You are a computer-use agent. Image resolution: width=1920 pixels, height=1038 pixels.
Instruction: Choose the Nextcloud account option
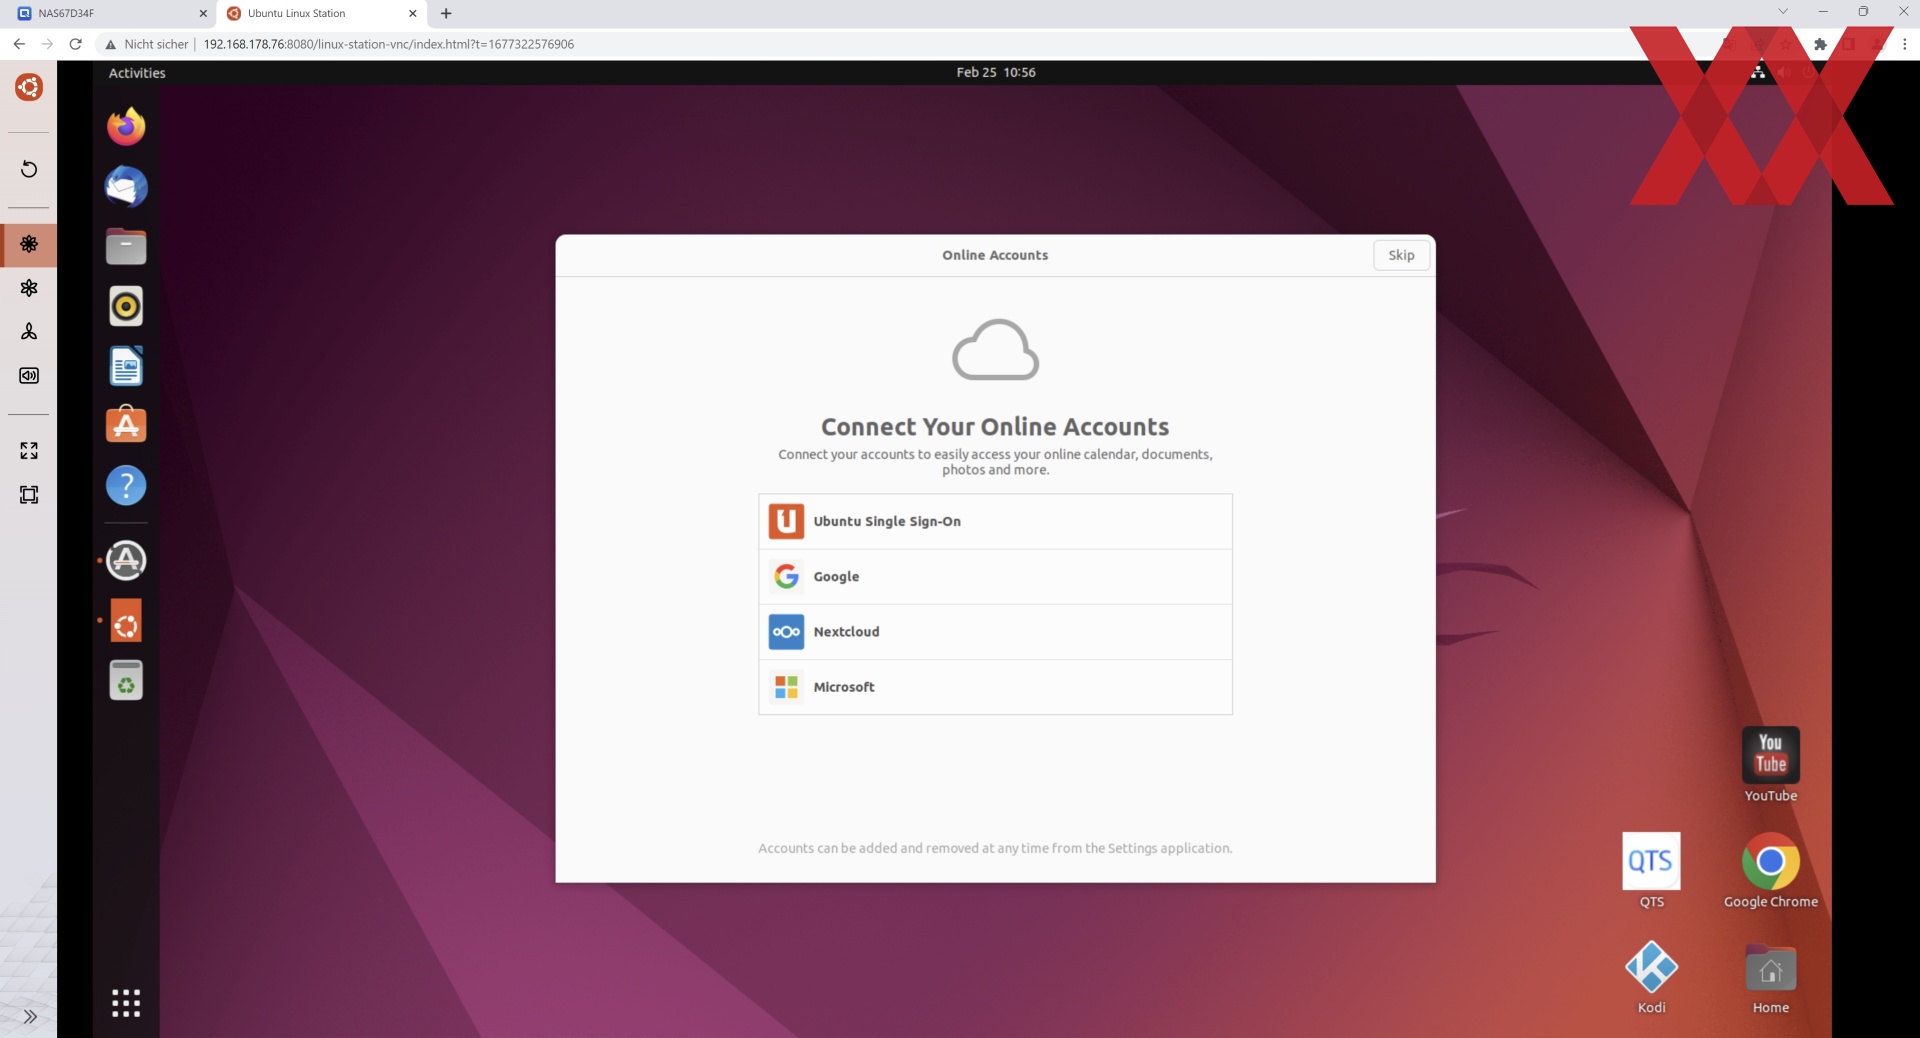pos(995,632)
